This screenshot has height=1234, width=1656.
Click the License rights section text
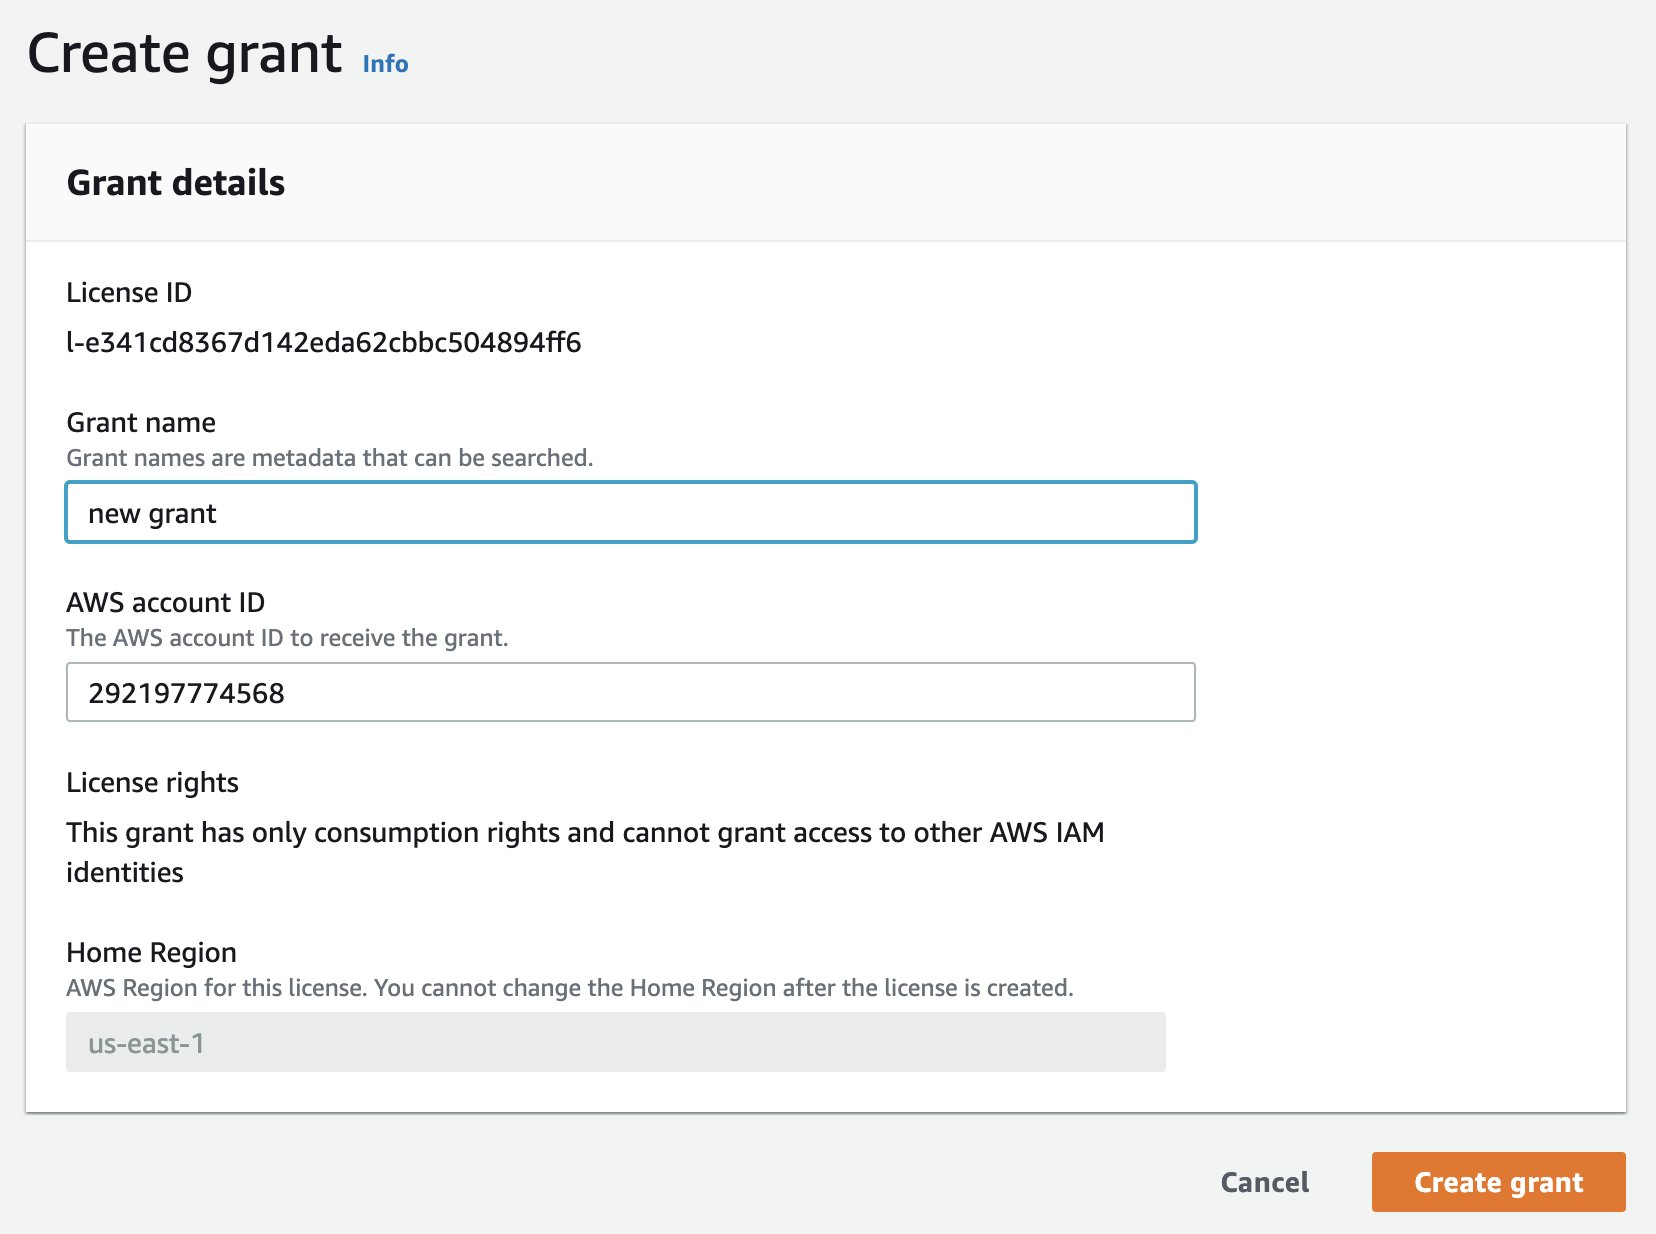[152, 782]
